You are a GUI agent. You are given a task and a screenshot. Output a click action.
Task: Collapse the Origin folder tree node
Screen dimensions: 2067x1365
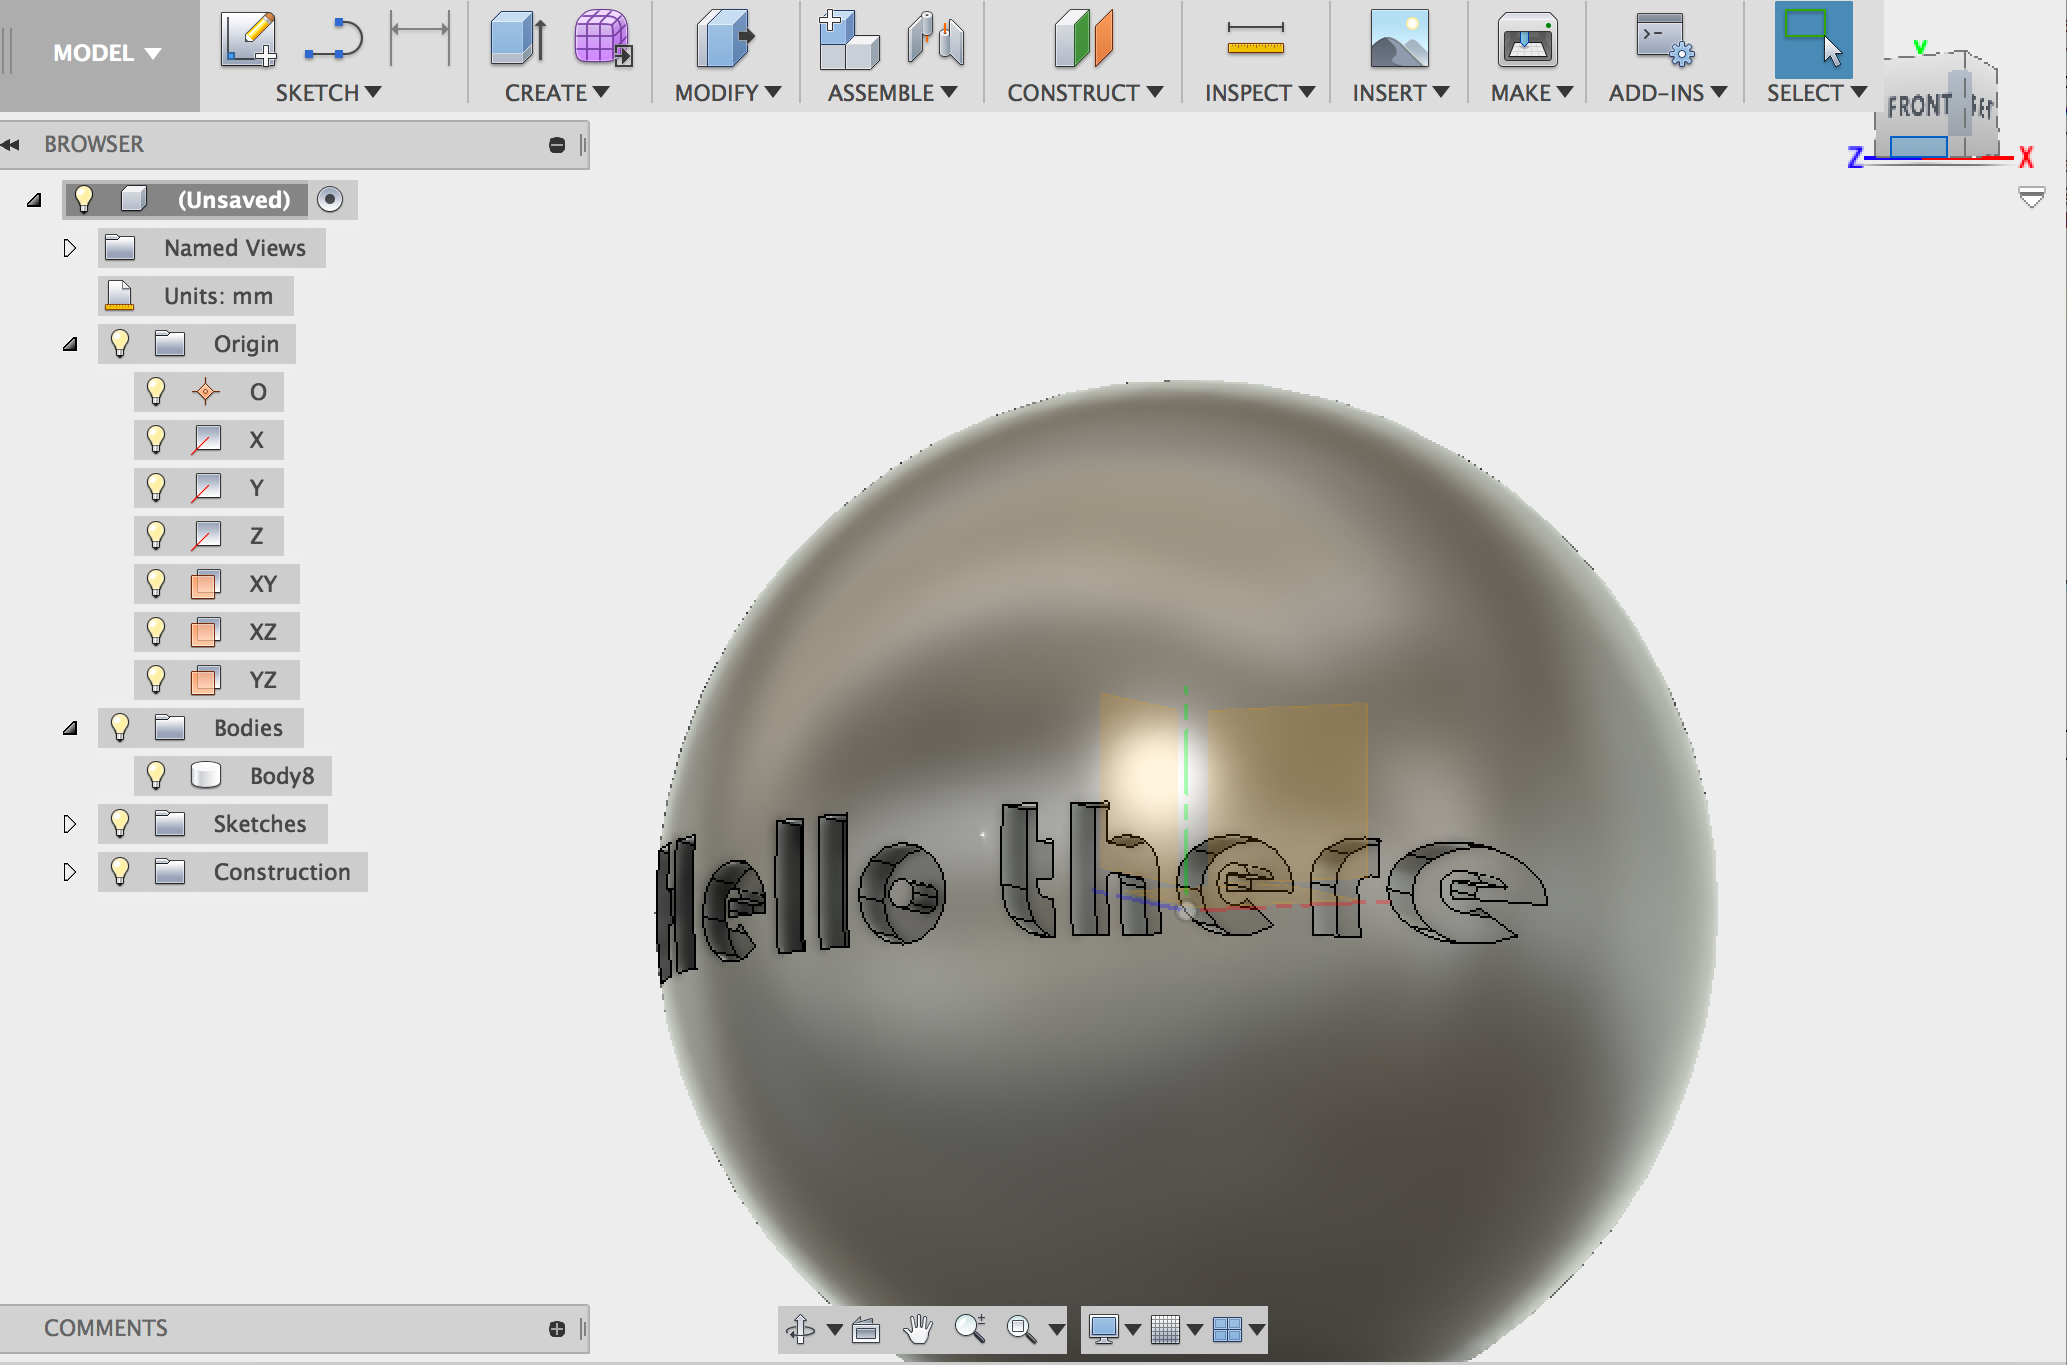point(70,344)
